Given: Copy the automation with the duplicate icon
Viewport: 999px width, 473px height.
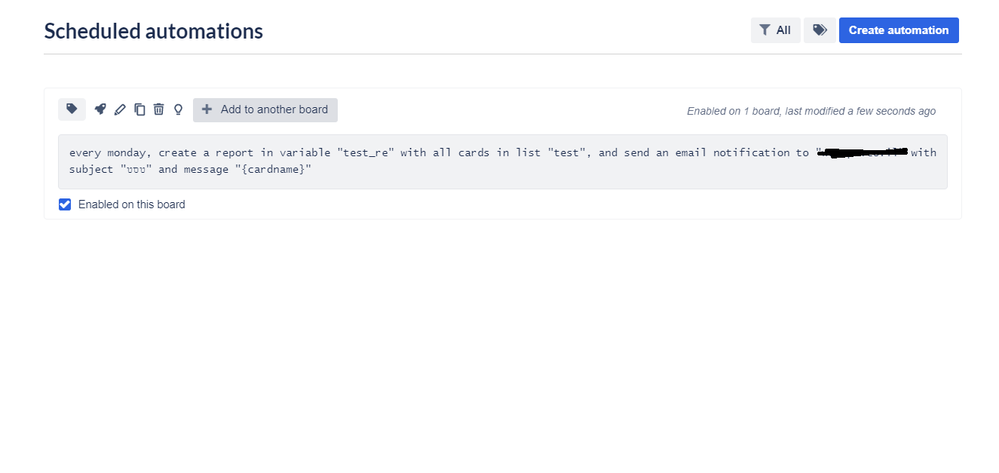Looking at the screenshot, I should click(x=140, y=110).
